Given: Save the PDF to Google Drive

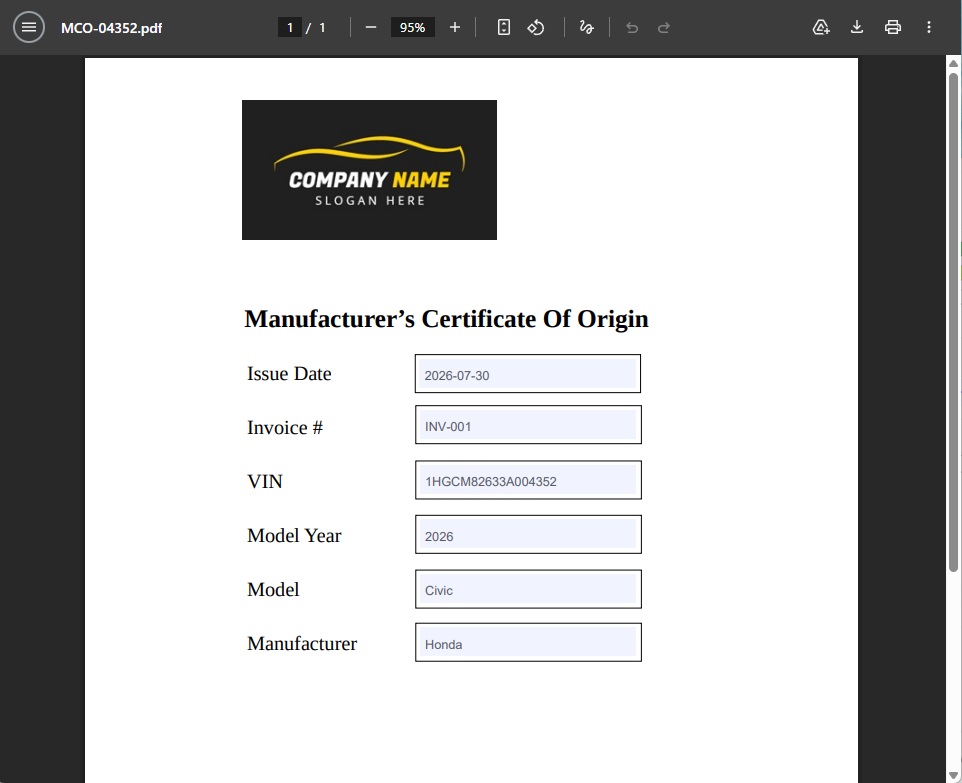Looking at the screenshot, I should pos(821,28).
